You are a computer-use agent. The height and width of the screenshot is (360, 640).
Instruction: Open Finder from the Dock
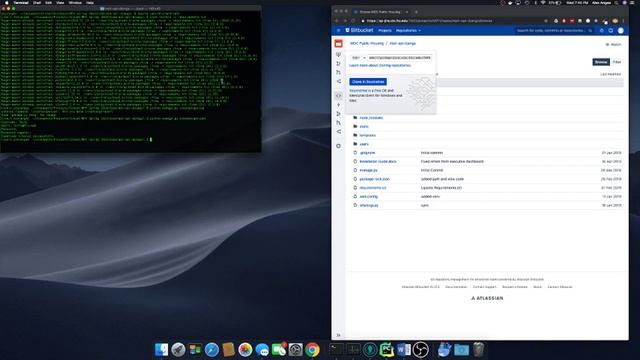162,350
